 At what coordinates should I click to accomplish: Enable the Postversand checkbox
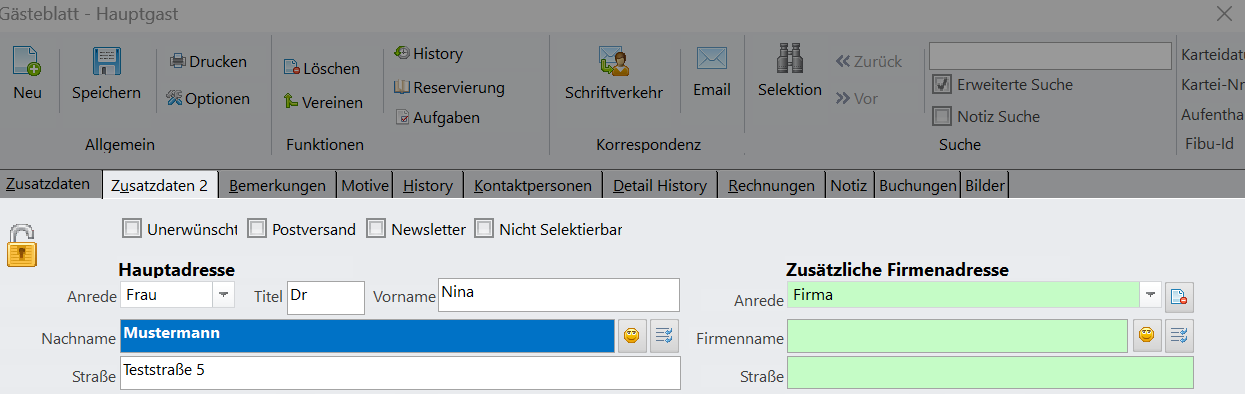tap(256, 229)
